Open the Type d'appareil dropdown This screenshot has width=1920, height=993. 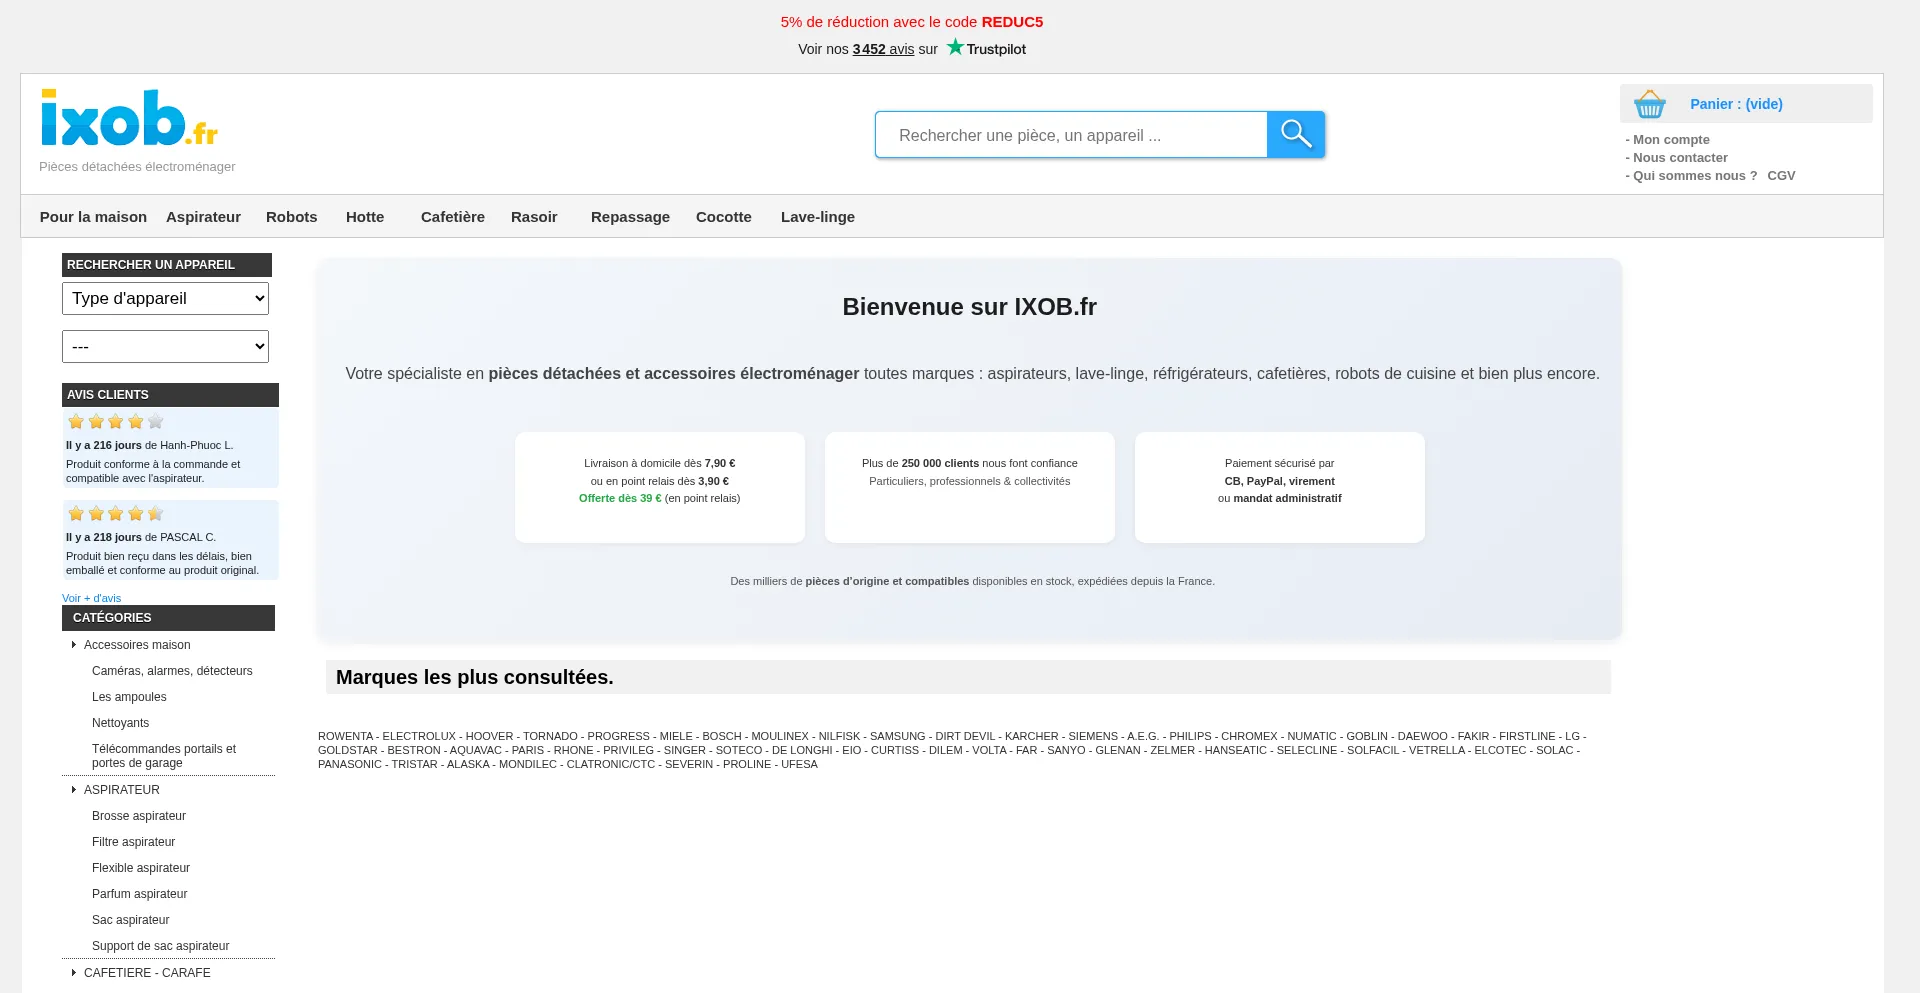165,298
